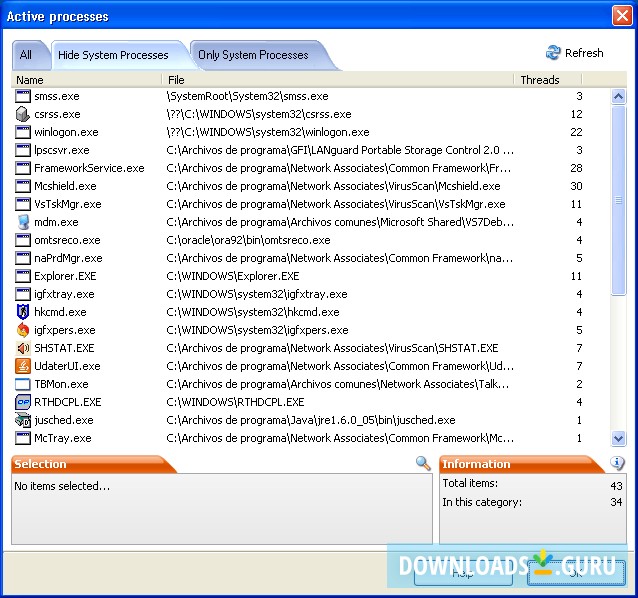Screen dimensions: 638x598
Task: Click the UdaterUI.exe orange icon
Action: point(23,366)
